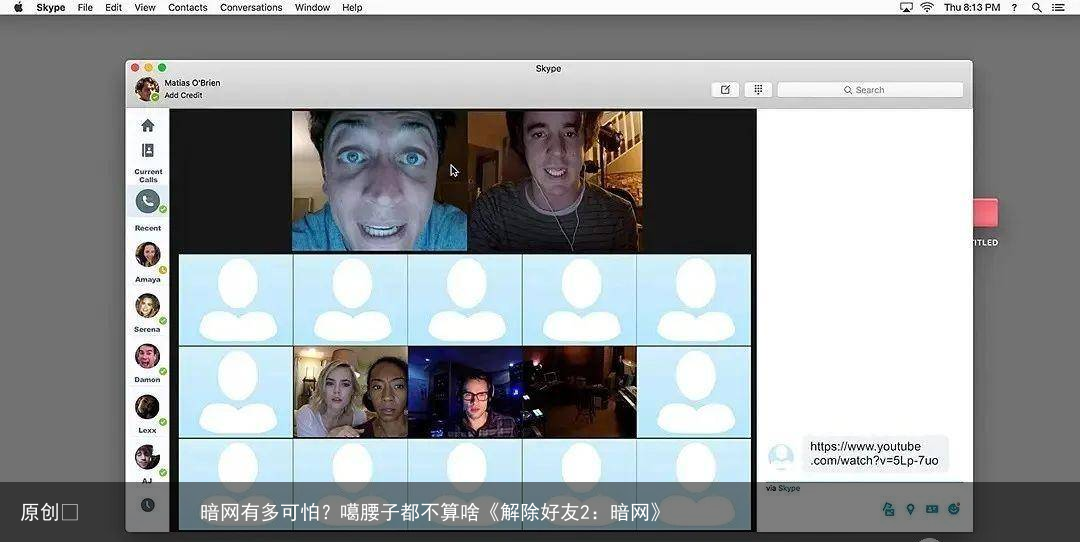
Task: Click the Matias O'Brien account name
Action: click(x=192, y=83)
